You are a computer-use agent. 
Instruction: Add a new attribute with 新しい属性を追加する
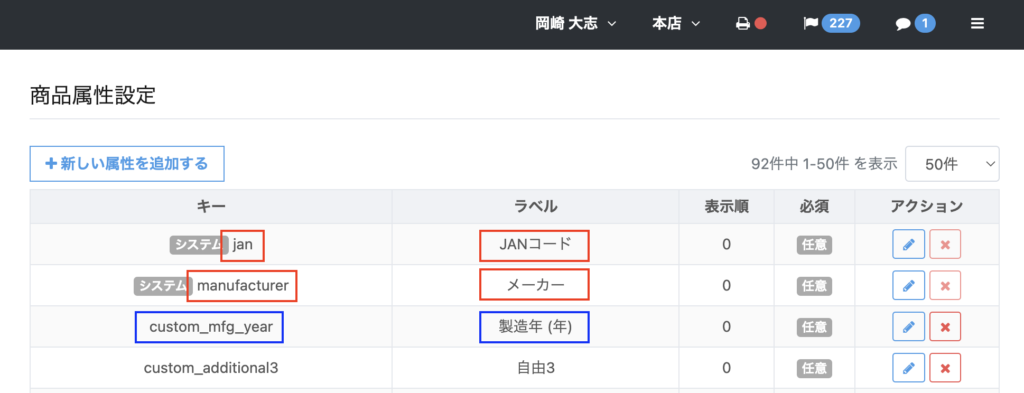point(127,163)
